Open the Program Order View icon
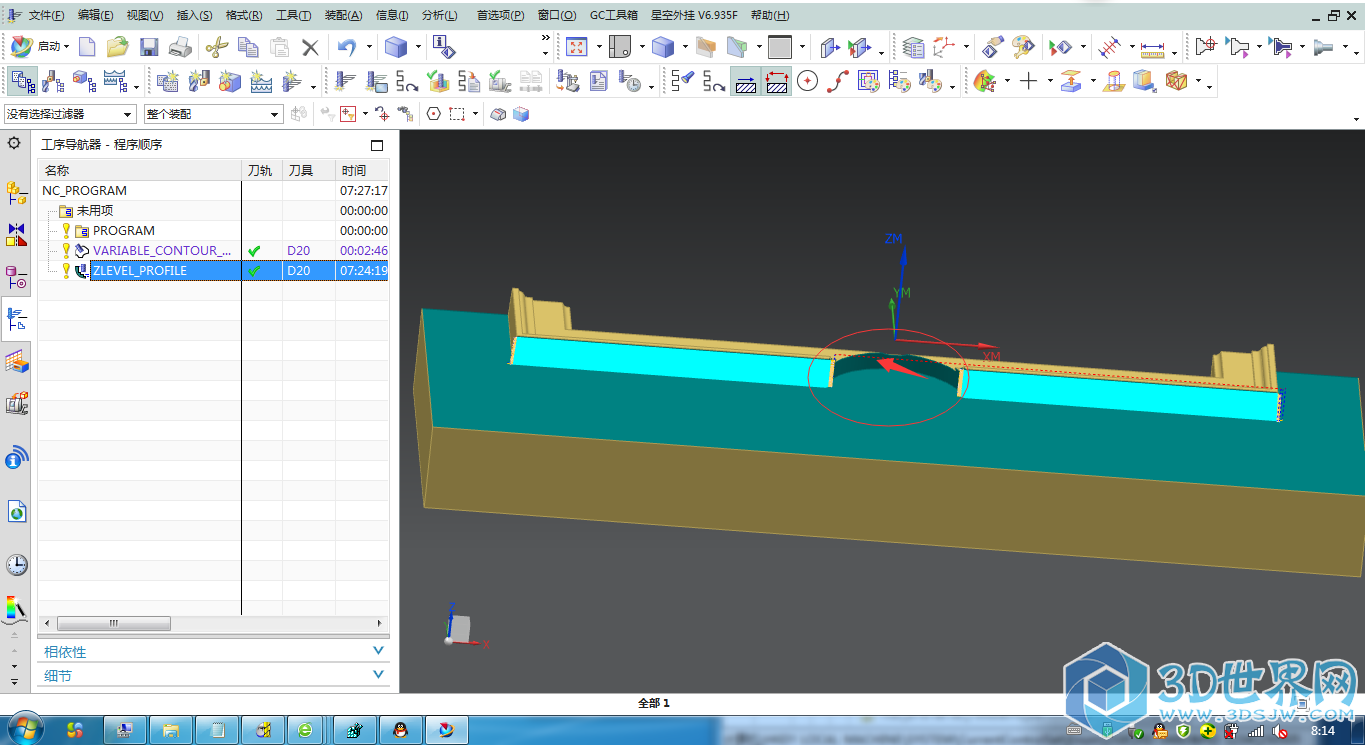 click(22, 81)
